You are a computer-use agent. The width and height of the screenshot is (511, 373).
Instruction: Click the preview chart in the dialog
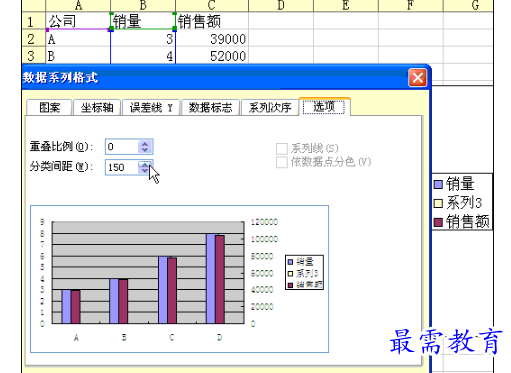(179, 279)
